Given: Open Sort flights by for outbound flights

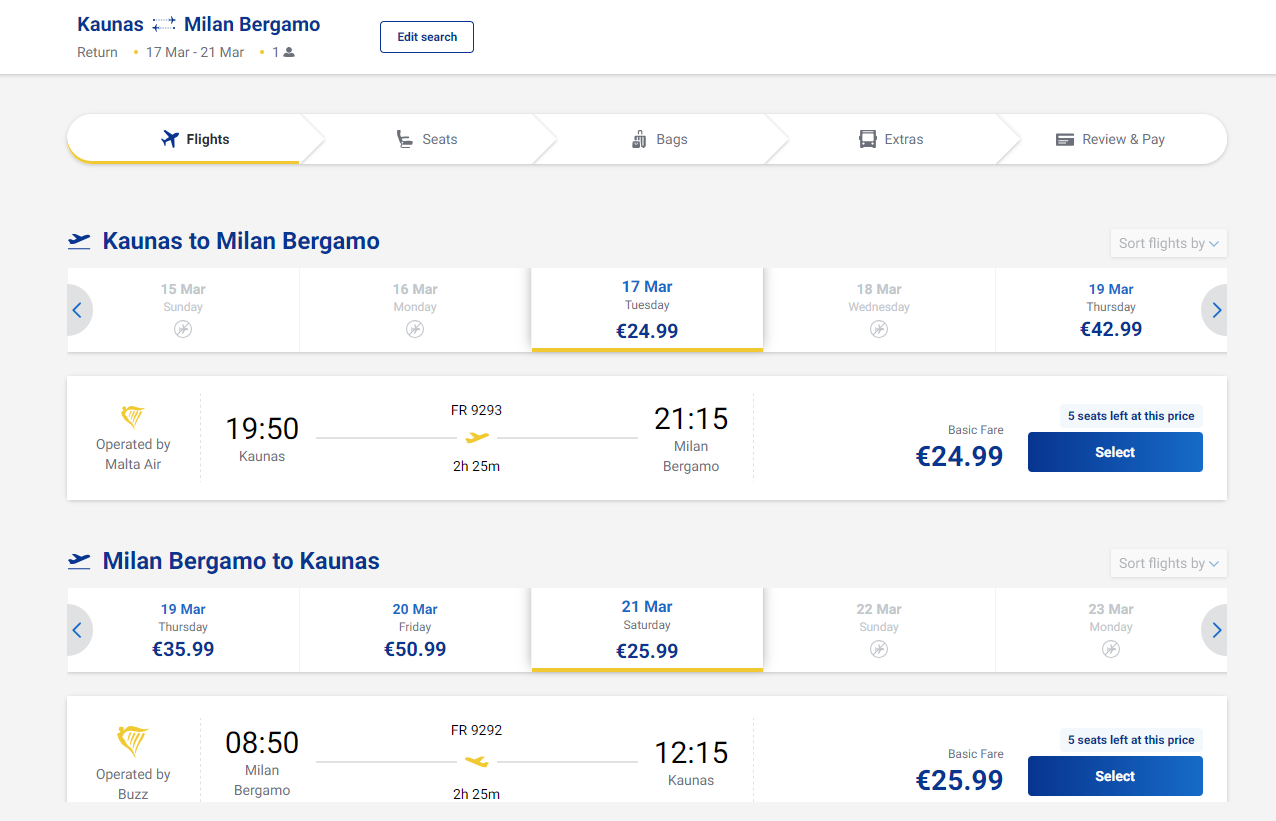Looking at the screenshot, I should (1168, 243).
